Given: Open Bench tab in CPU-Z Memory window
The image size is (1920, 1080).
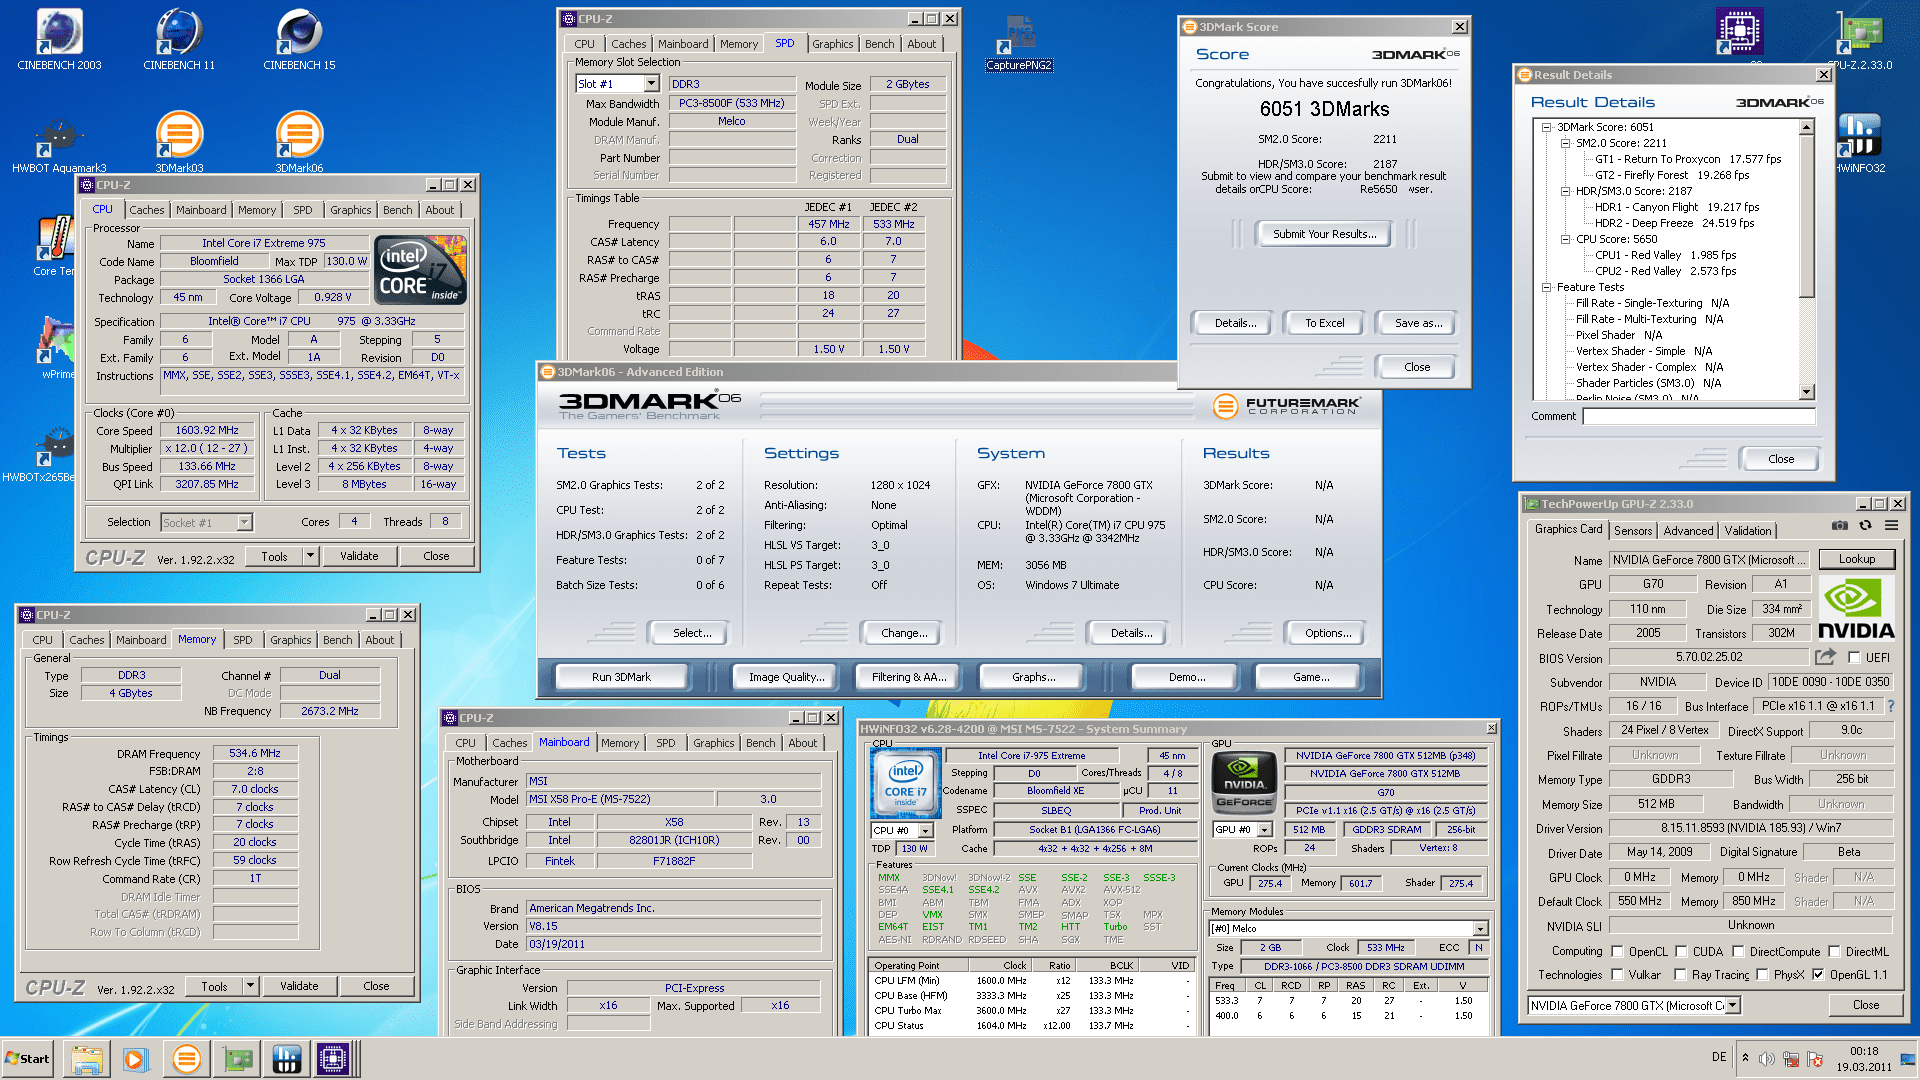Looking at the screenshot, I should pos(338,640).
